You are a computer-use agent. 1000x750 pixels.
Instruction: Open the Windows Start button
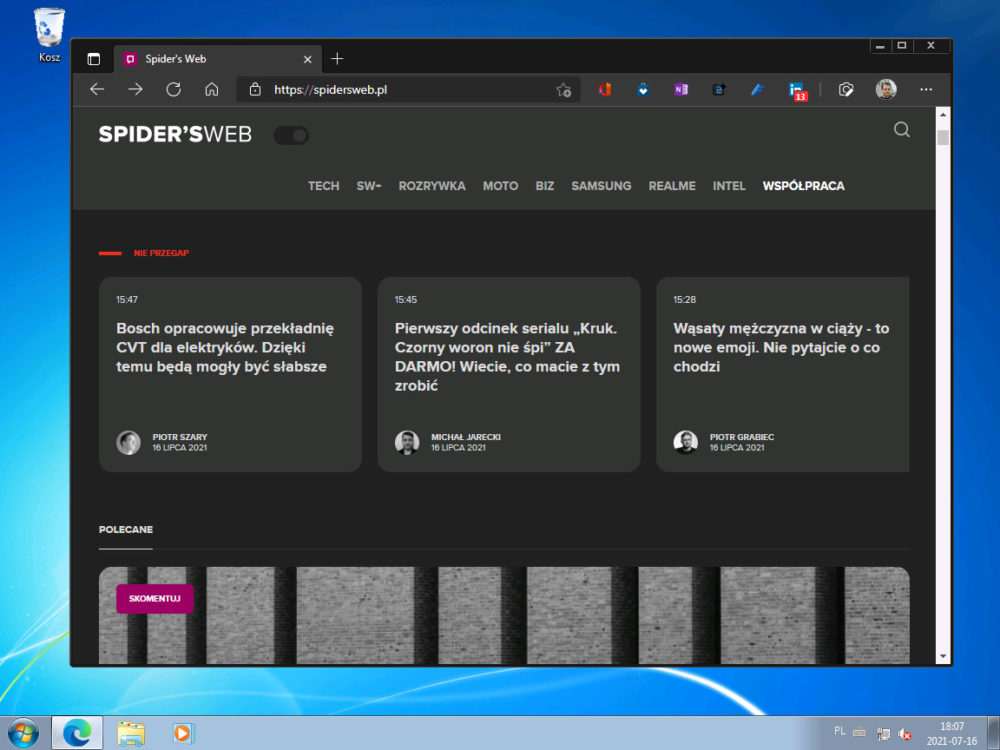(x=23, y=733)
